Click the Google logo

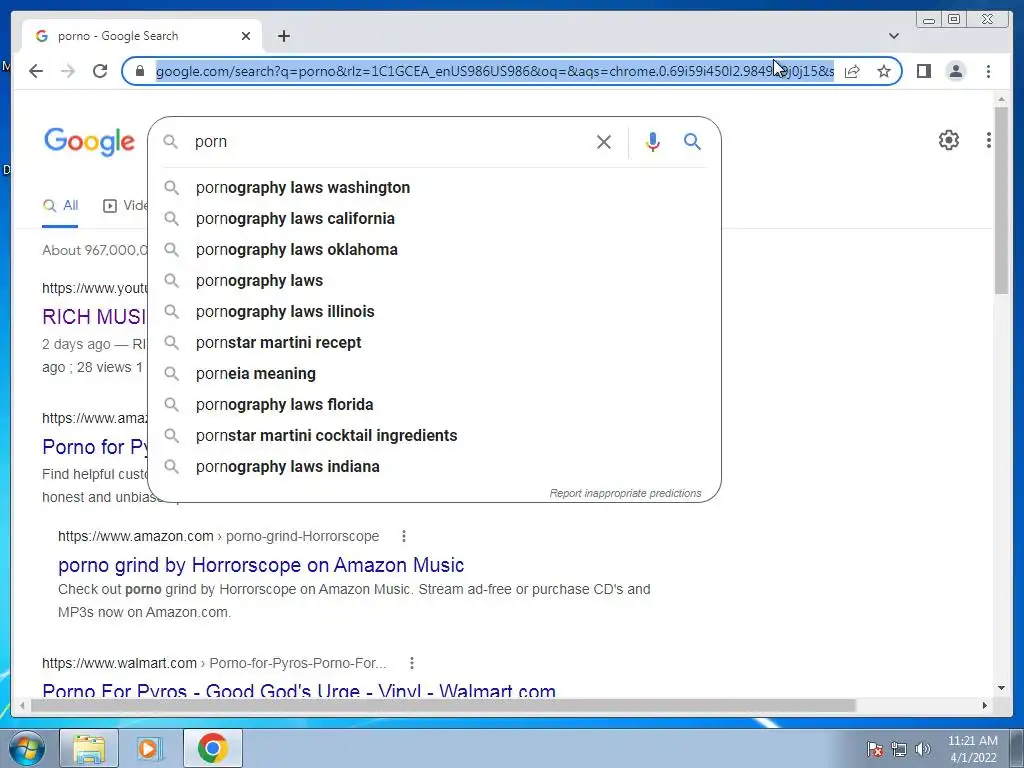(89, 142)
